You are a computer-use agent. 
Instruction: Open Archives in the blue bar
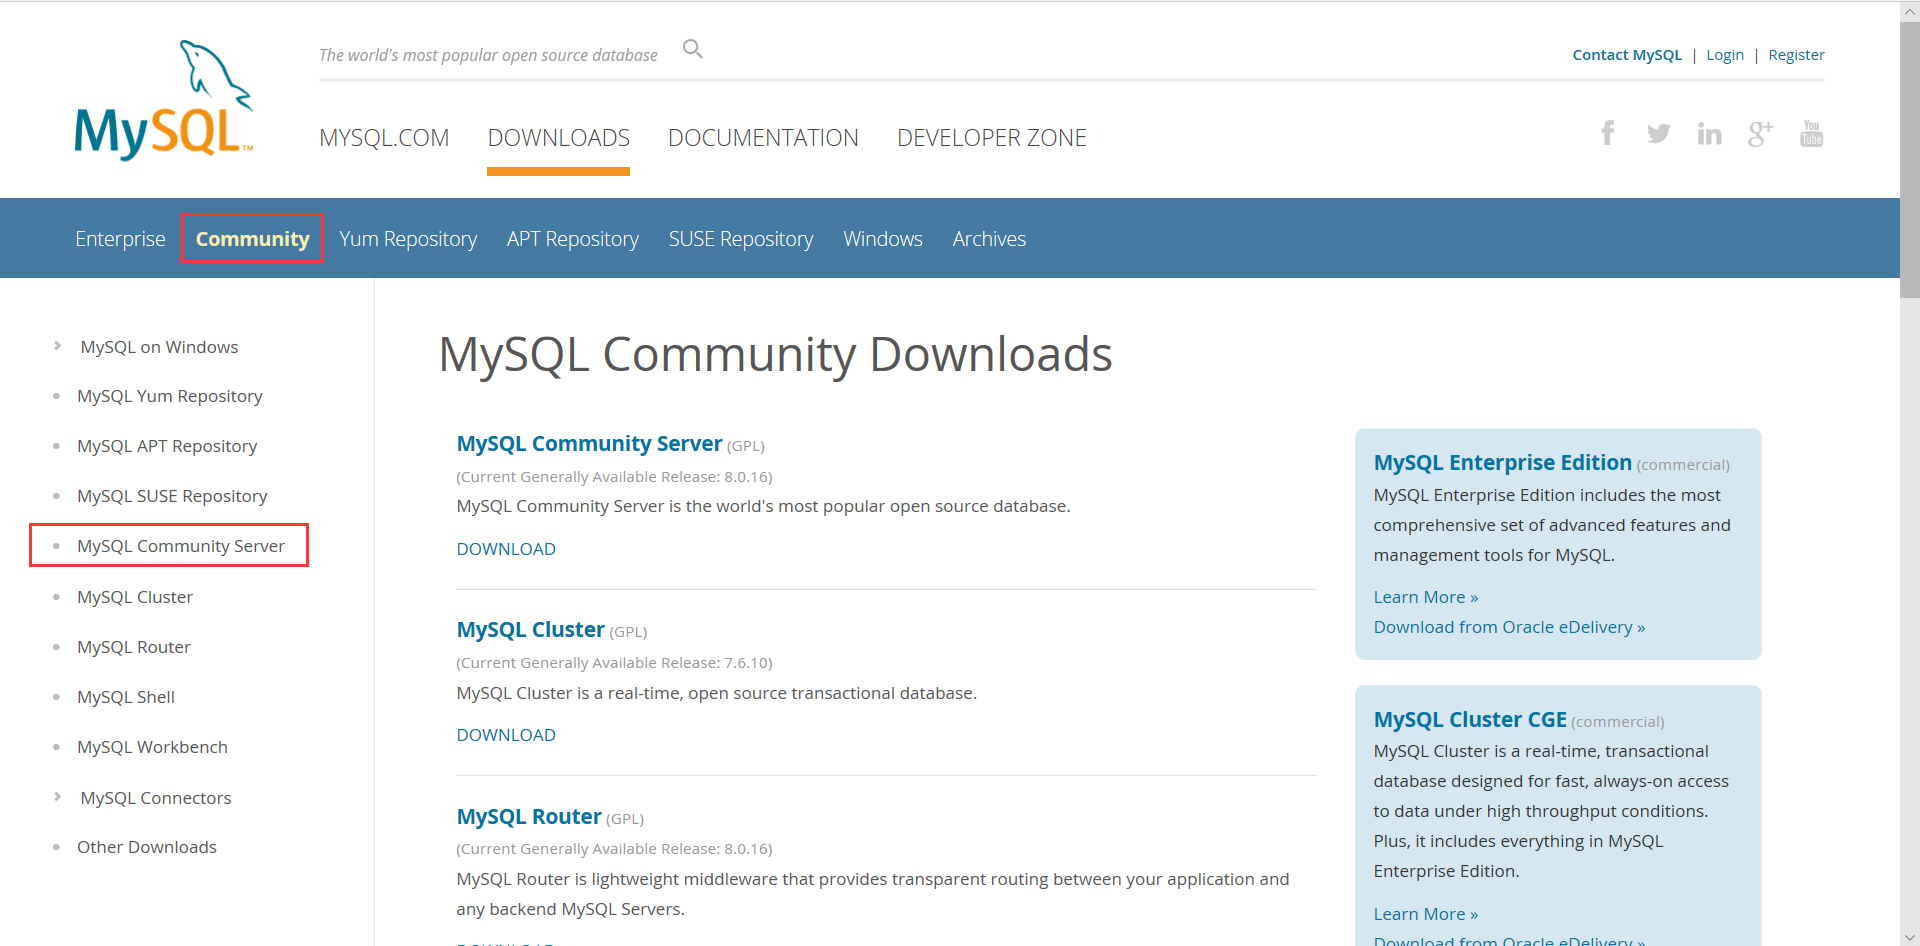989,239
